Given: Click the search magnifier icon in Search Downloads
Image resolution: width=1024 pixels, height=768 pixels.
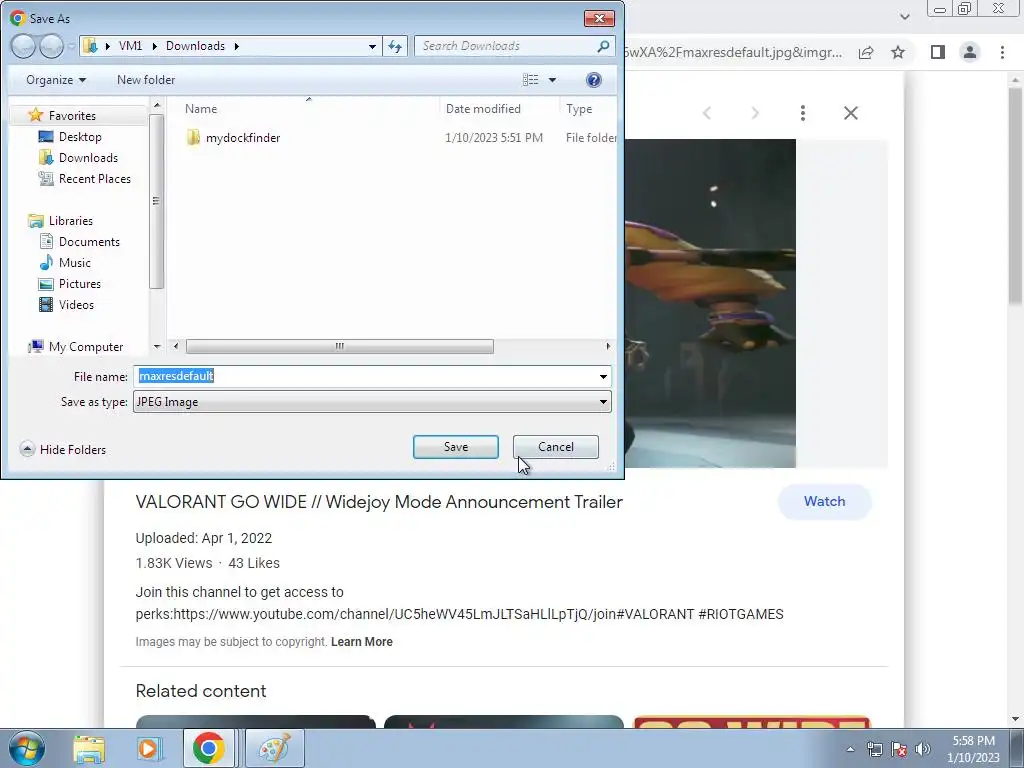Looking at the screenshot, I should pyautogui.click(x=603, y=46).
